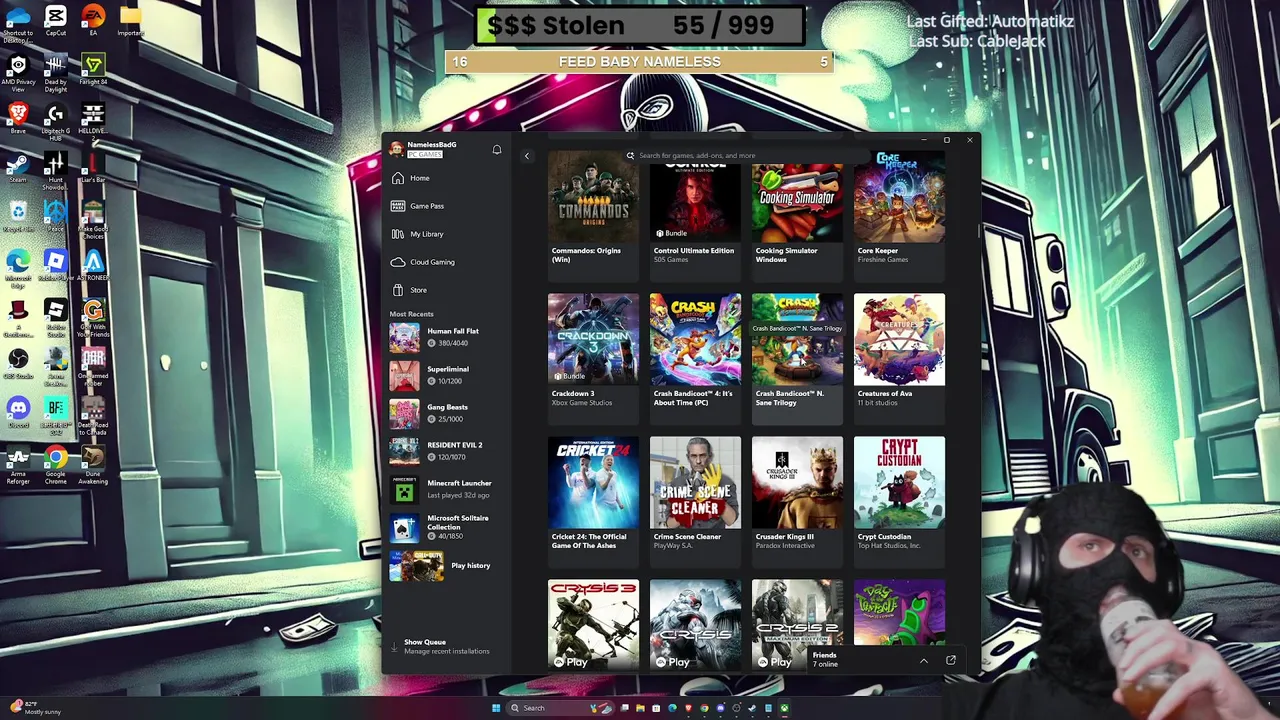This screenshot has height=720, width=1280.
Task: Open OBS Studio desktop shortcut
Action: (18, 364)
